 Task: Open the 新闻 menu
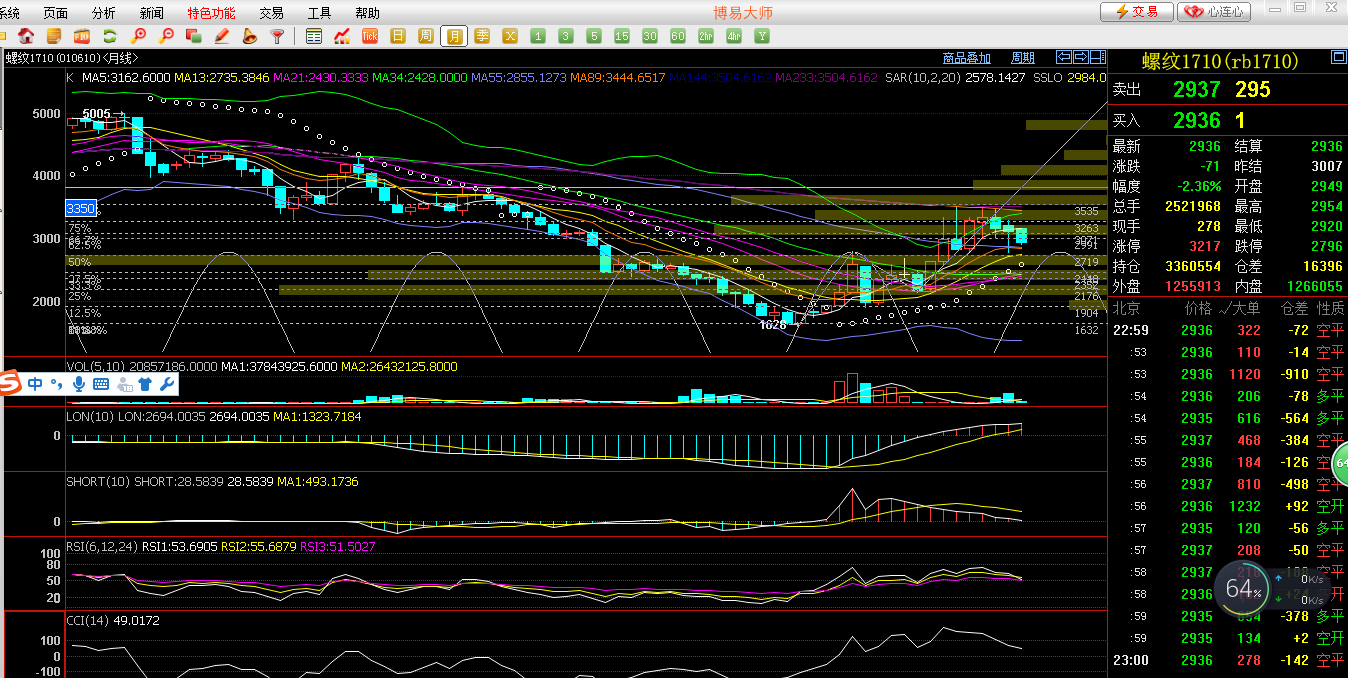tap(152, 13)
